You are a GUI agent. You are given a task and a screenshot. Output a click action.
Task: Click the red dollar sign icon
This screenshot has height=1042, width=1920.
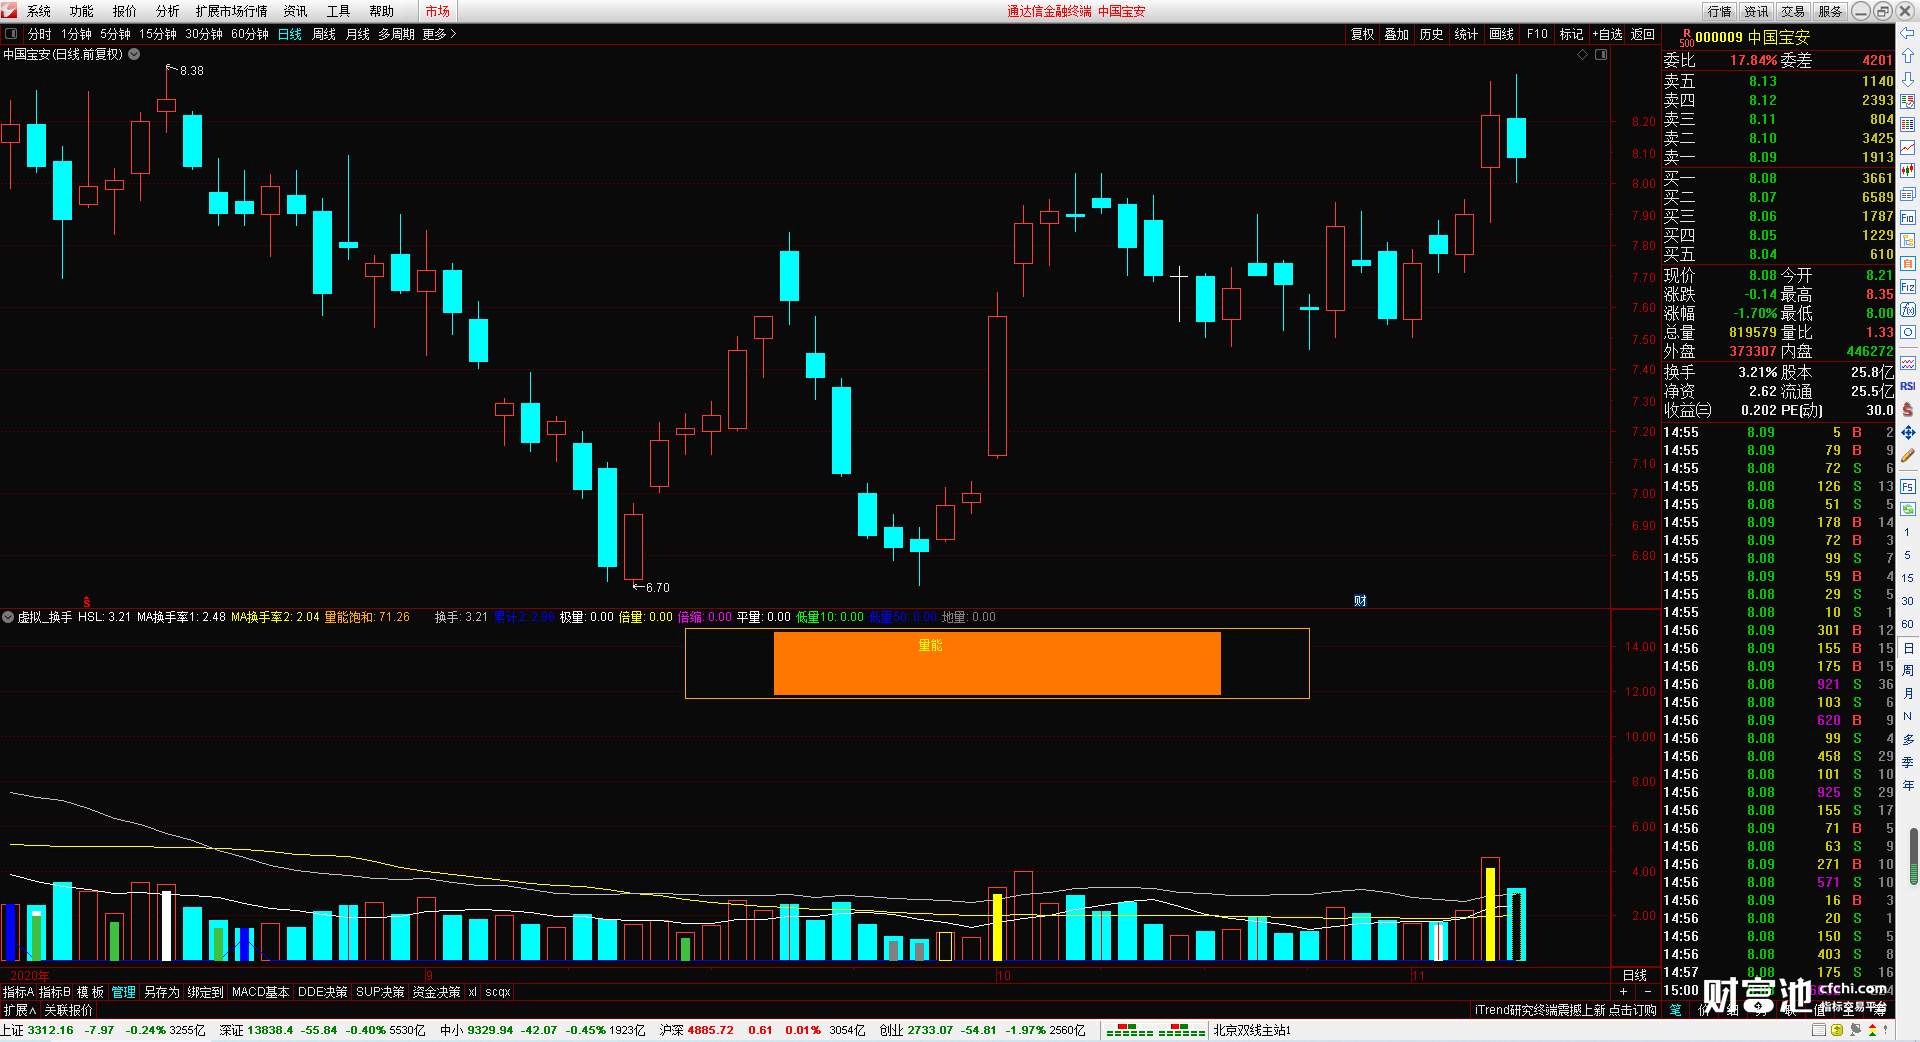tap(1908, 410)
